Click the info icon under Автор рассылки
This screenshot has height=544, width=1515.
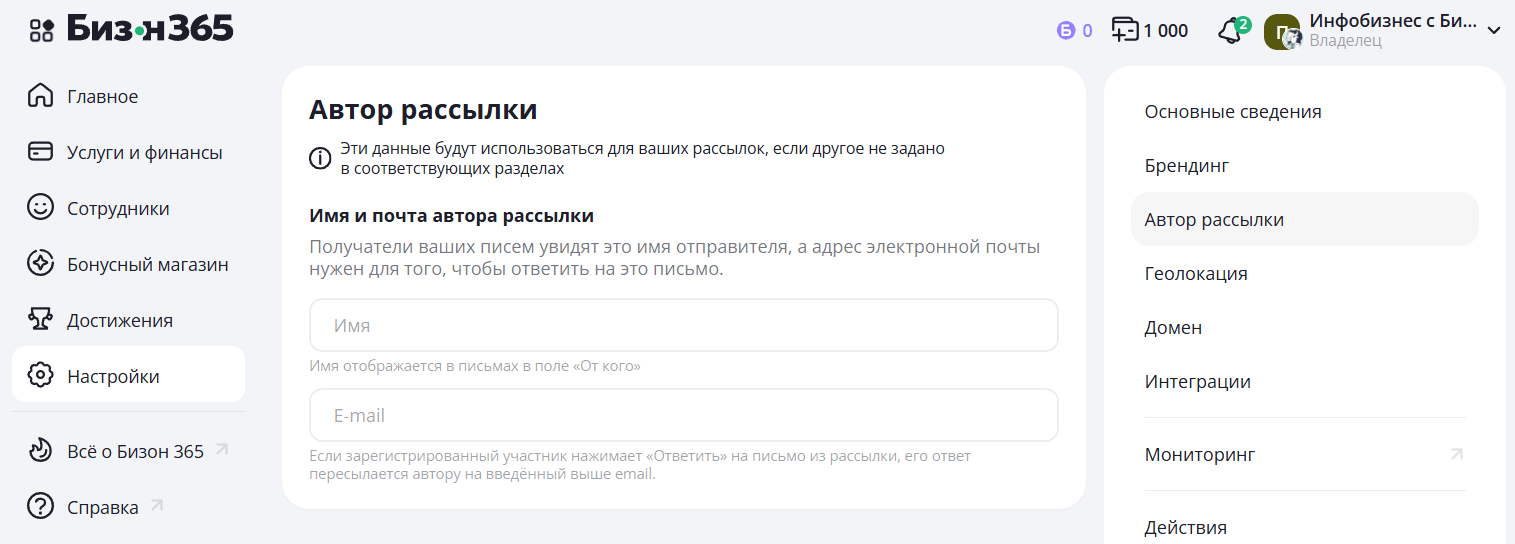tap(320, 158)
